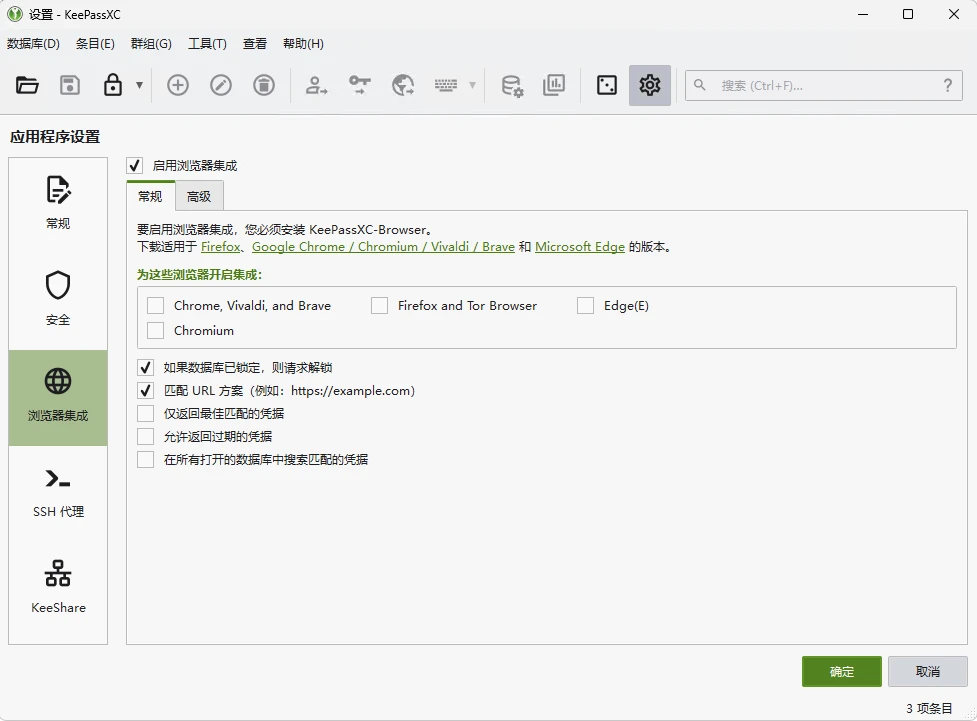Toggle the 启用浏览器集成 checkbox
This screenshot has height=721, width=977.
click(135, 166)
